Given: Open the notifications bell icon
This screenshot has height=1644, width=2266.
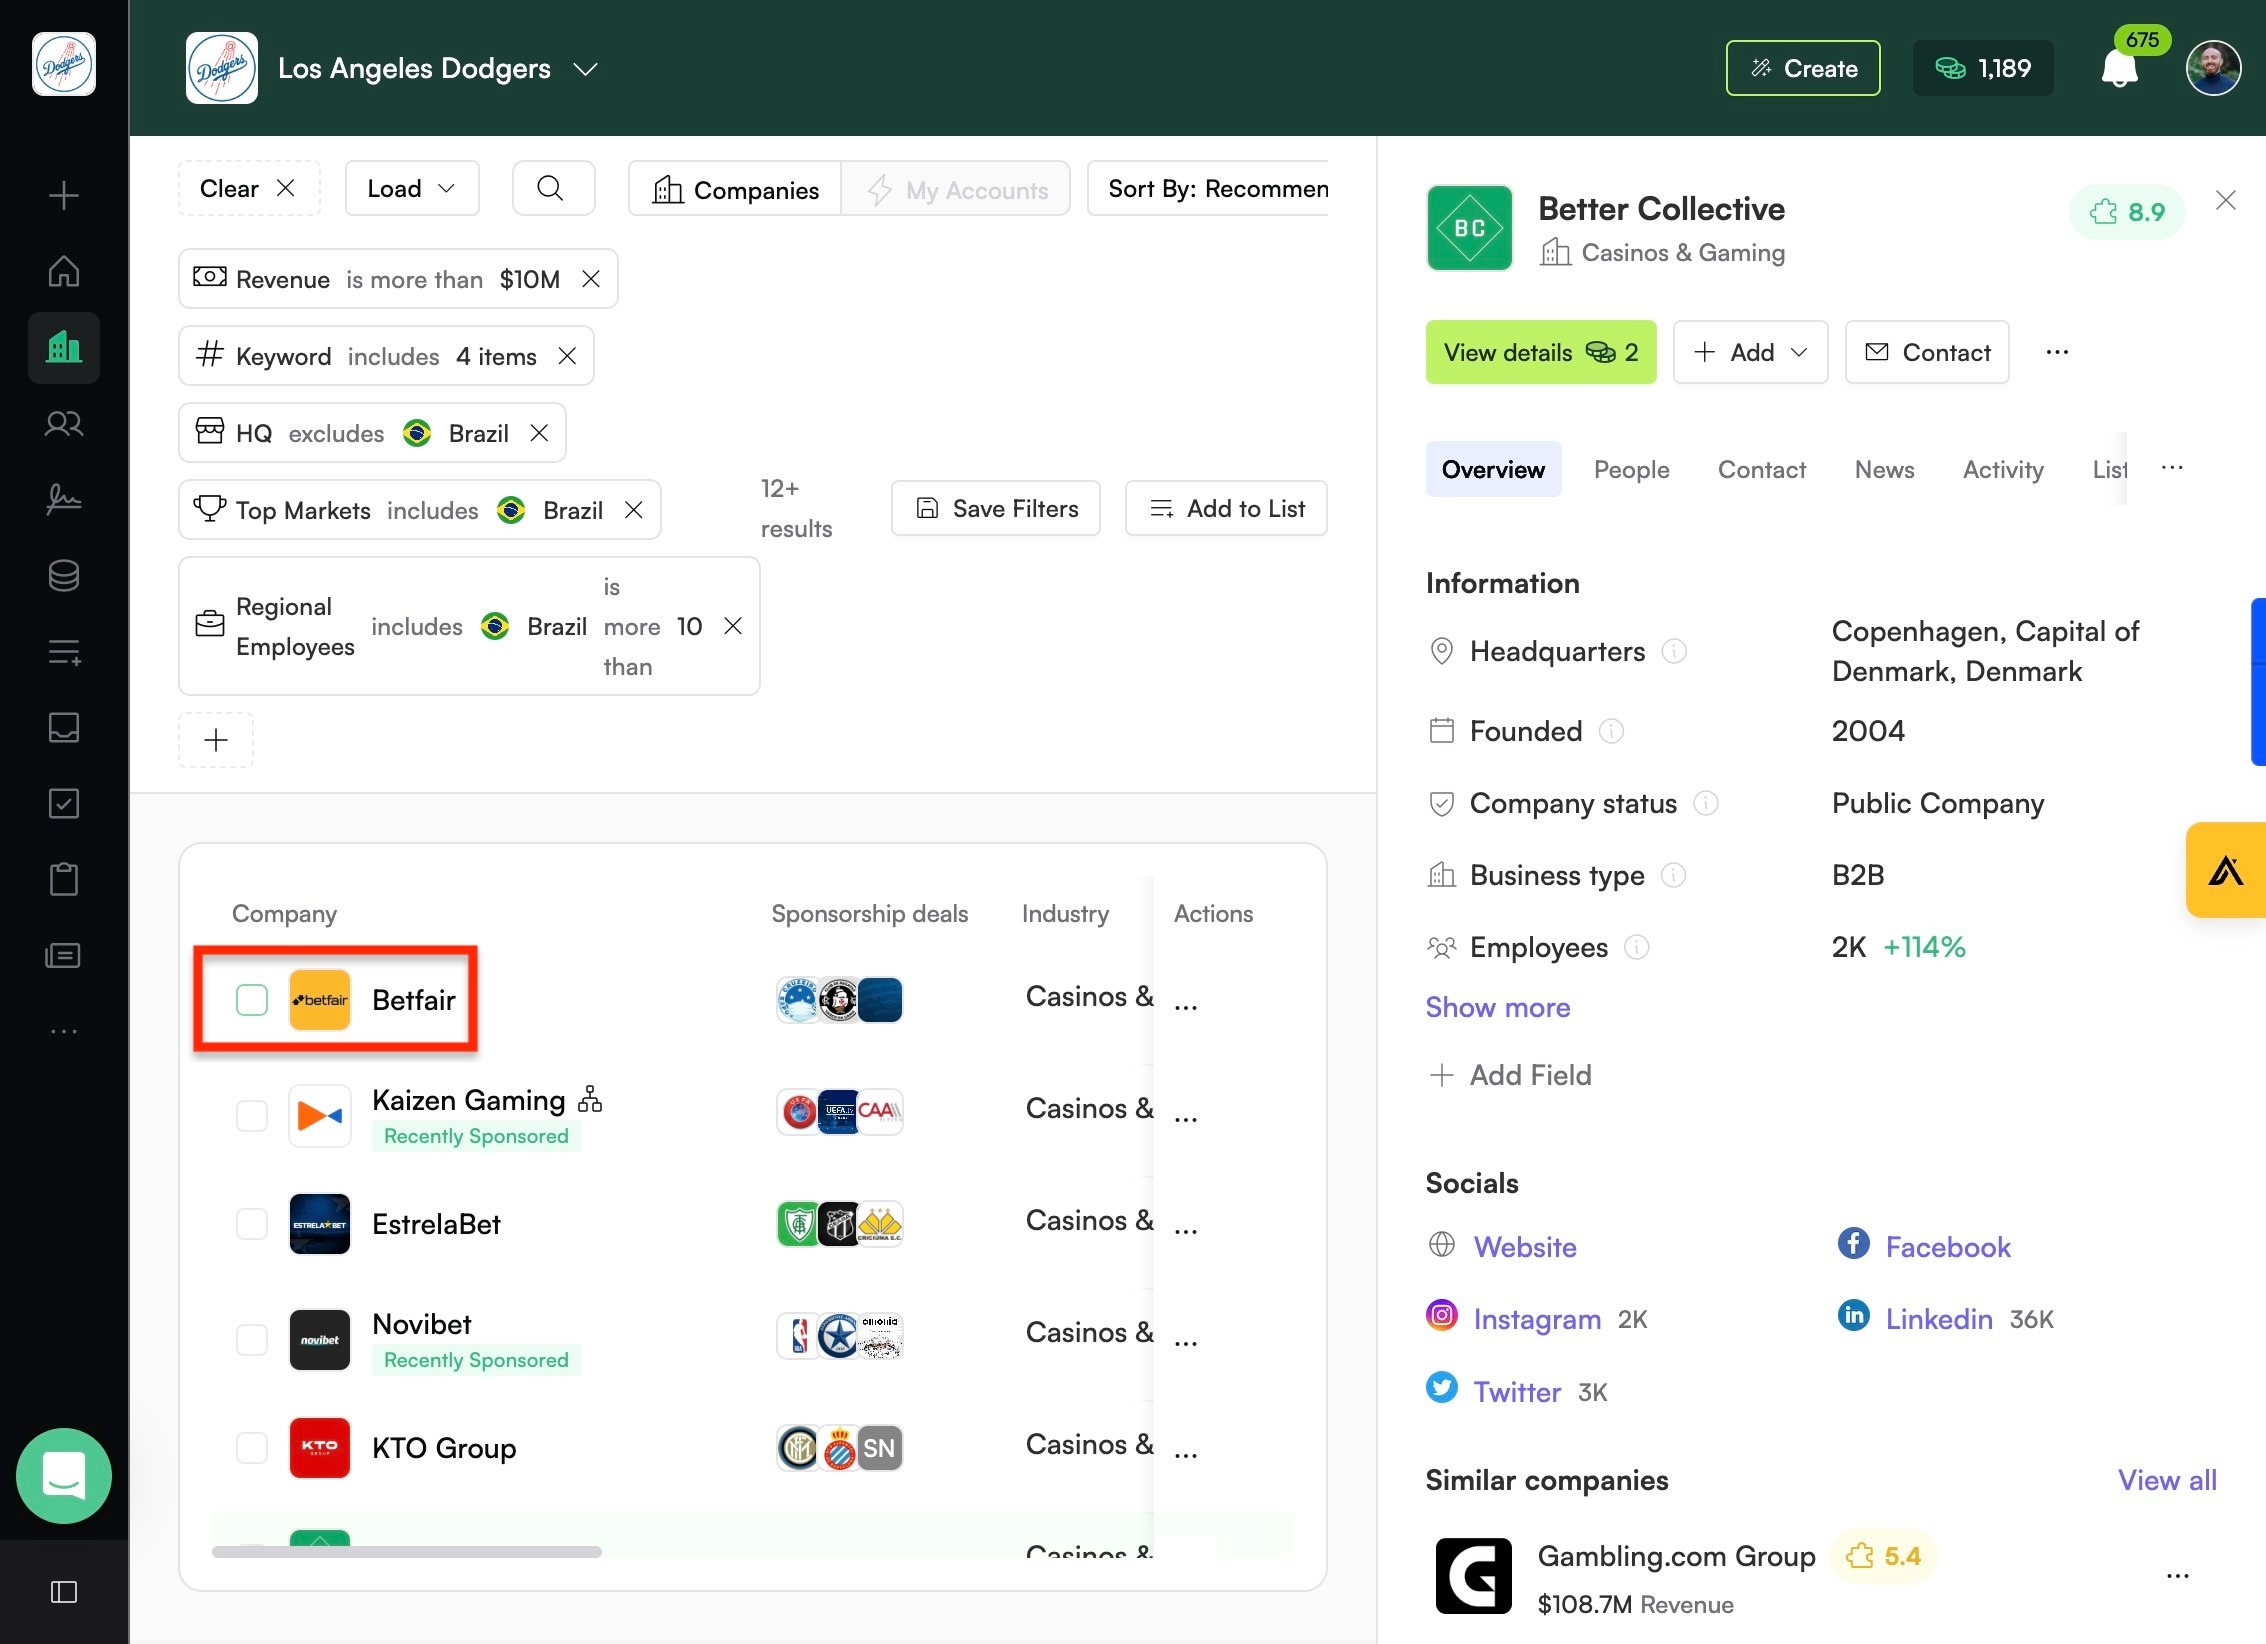Looking at the screenshot, I should (2119, 68).
